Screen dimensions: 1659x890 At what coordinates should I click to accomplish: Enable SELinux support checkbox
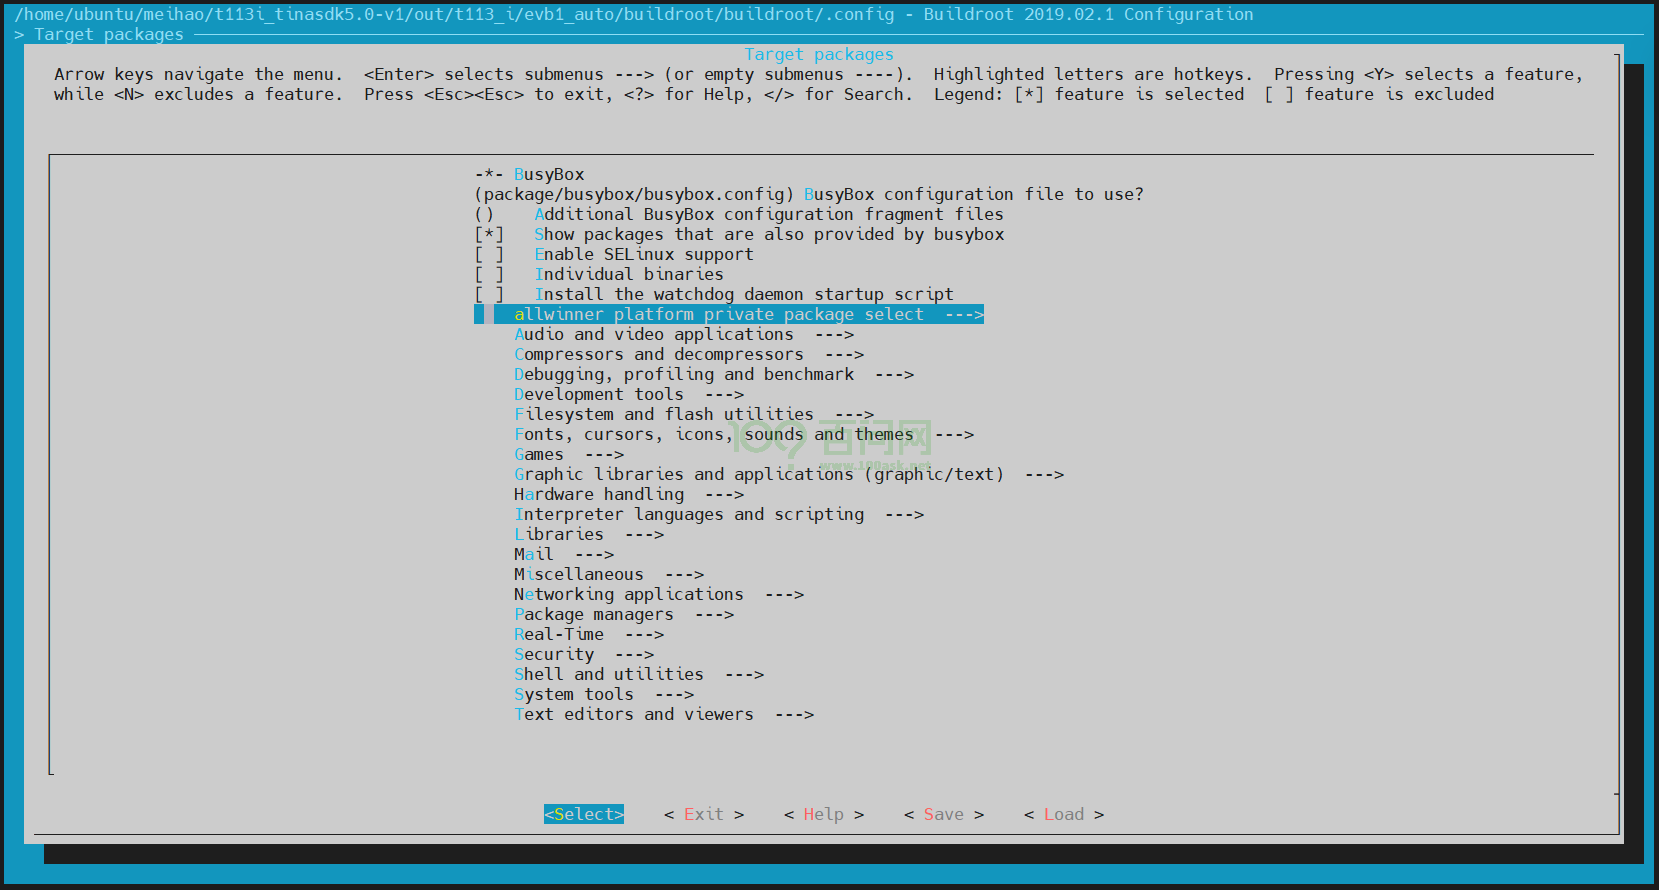click(489, 254)
